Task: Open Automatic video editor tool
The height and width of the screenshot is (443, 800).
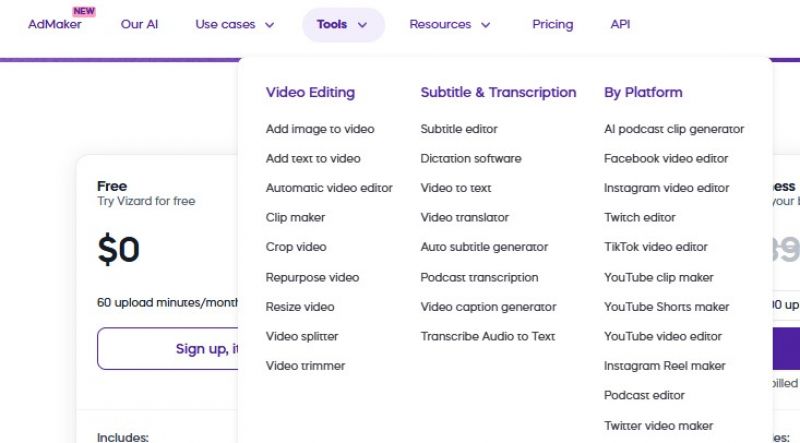Action: click(x=329, y=188)
